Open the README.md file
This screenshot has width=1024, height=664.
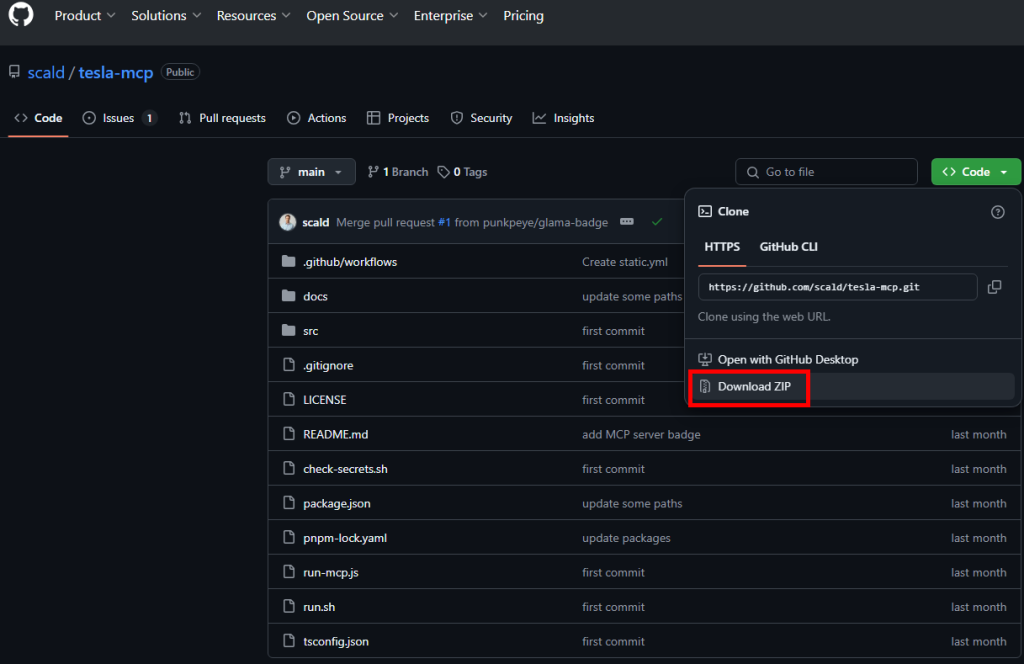pos(336,434)
